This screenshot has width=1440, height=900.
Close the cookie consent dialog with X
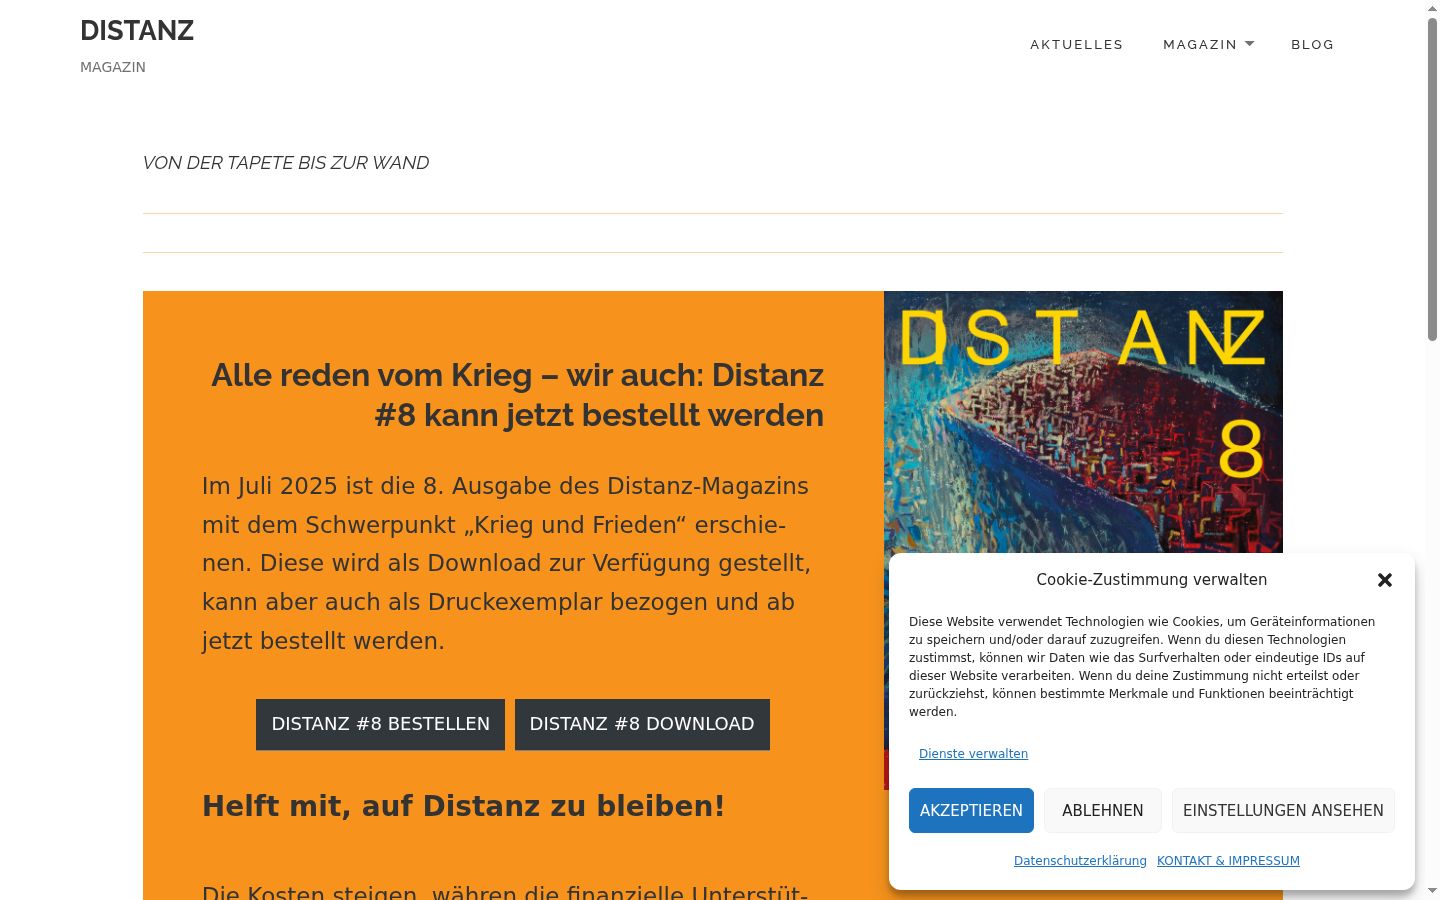pyautogui.click(x=1385, y=580)
